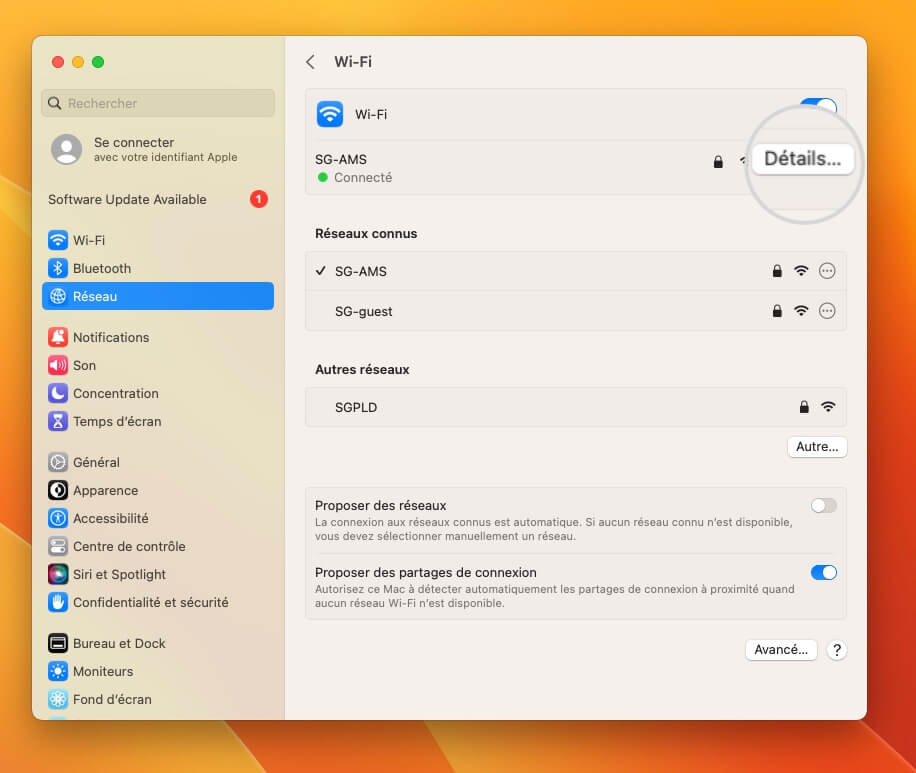Open Accessibilité settings

click(x=158, y=518)
